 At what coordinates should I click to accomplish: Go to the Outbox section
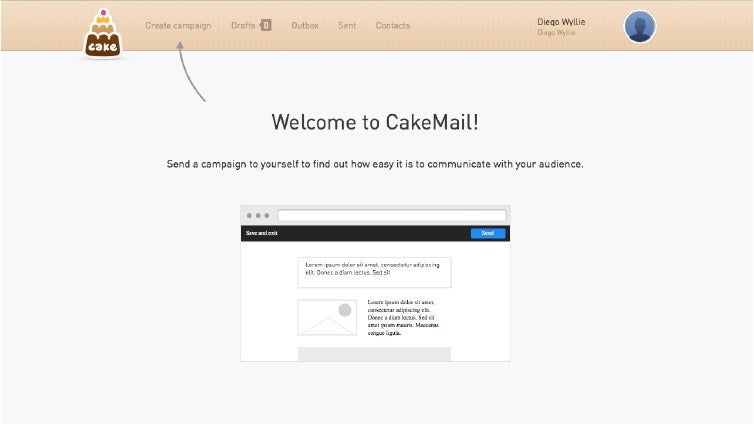tap(305, 25)
